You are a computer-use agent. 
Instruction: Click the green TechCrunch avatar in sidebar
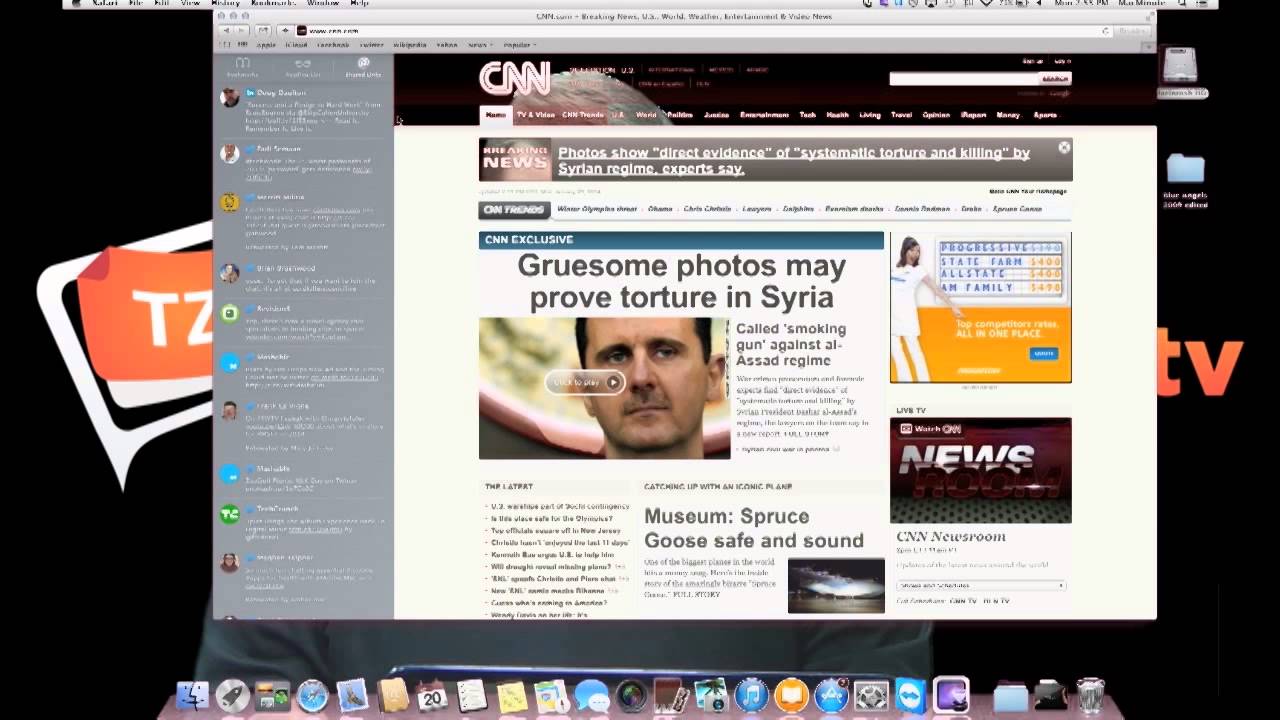230,514
